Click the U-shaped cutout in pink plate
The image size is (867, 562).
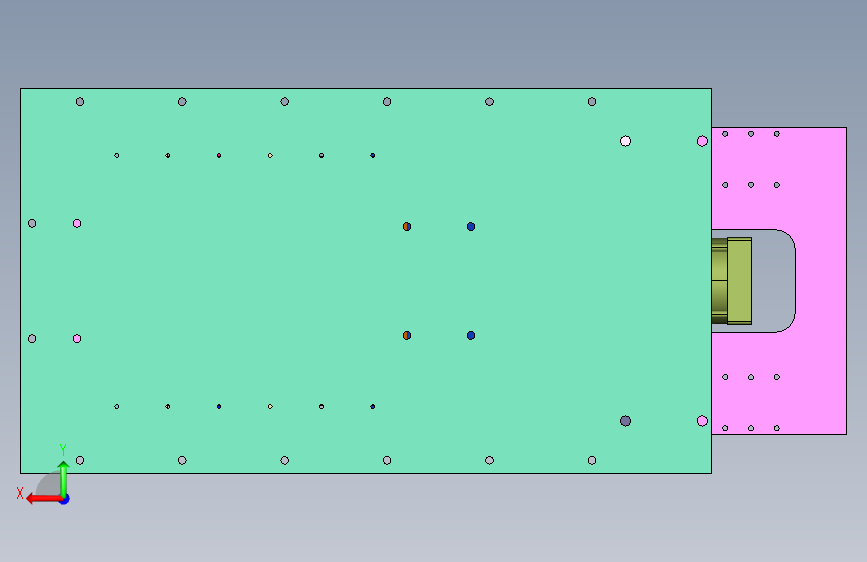(x=773, y=281)
